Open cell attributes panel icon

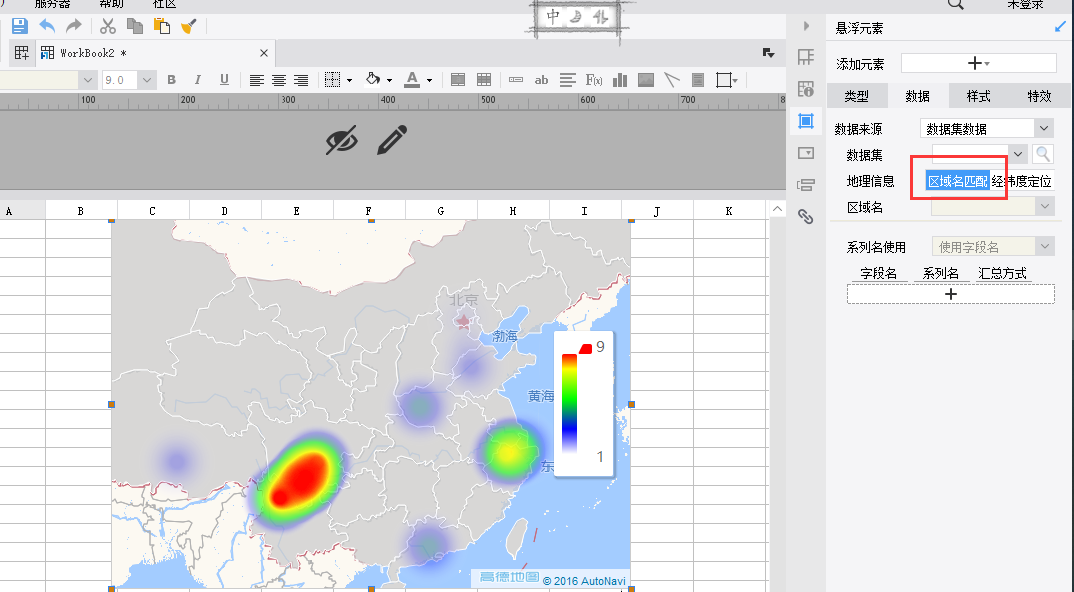tap(806, 57)
